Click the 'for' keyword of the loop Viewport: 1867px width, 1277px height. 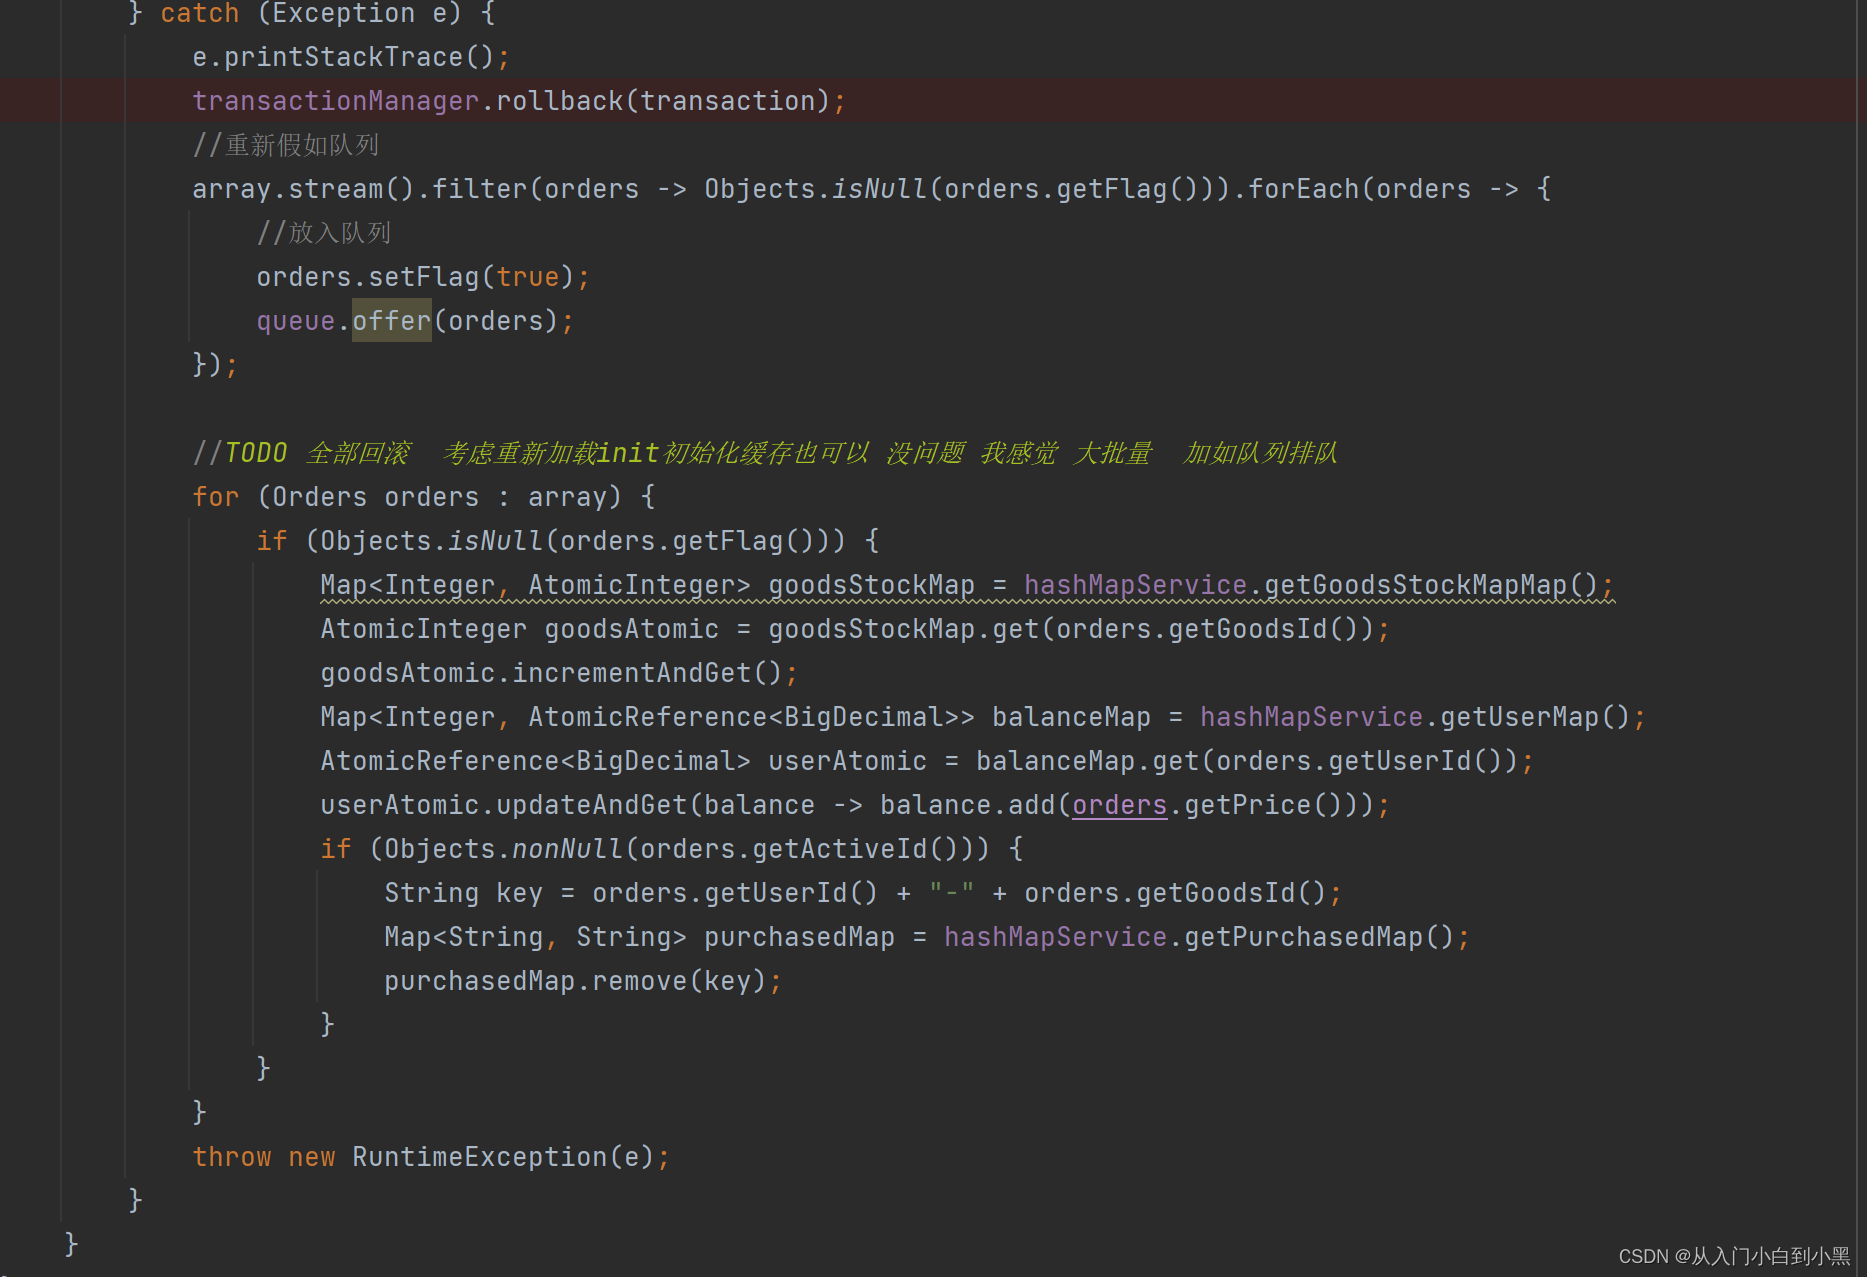pos(215,497)
